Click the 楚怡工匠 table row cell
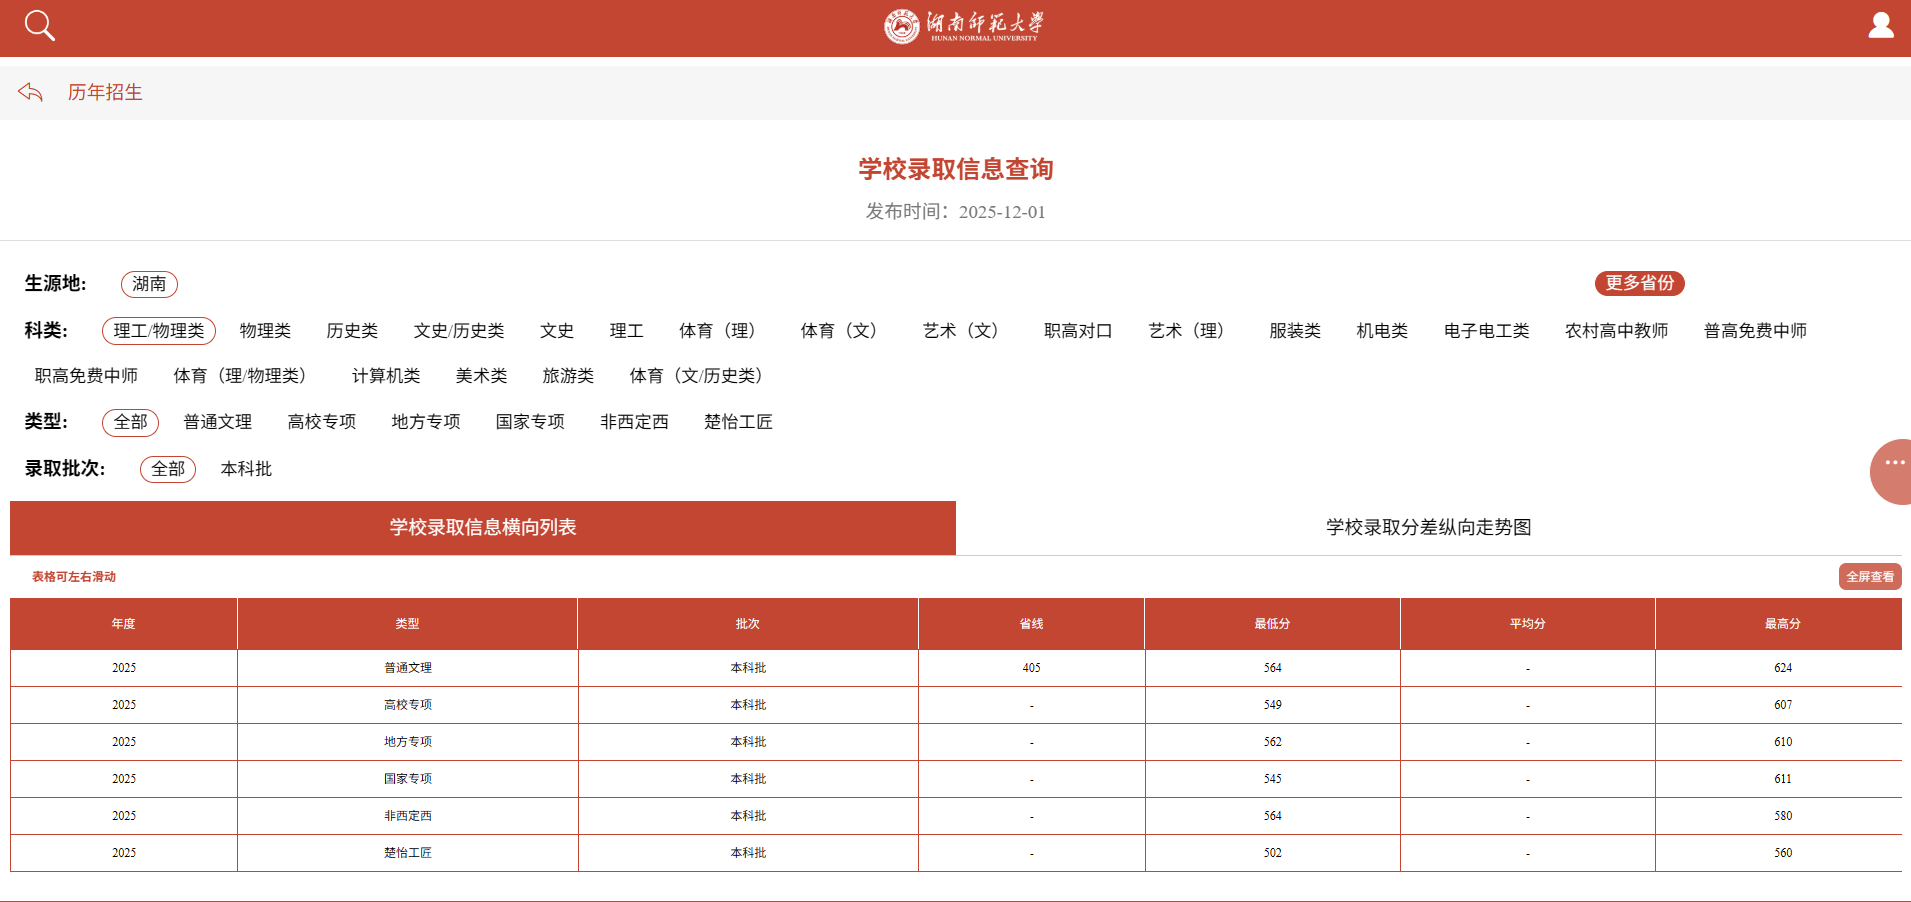This screenshot has height=902, width=1911. (x=408, y=853)
